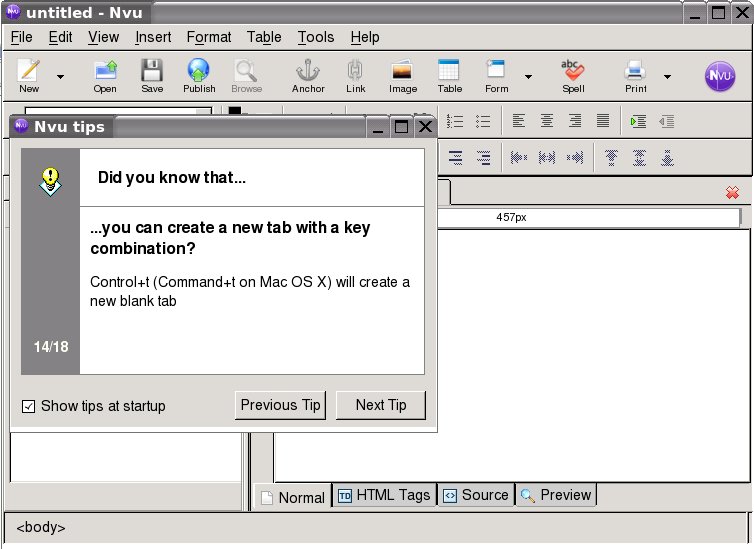
Task: Click the Open file toolbar icon
Action: tap(105, 76)
